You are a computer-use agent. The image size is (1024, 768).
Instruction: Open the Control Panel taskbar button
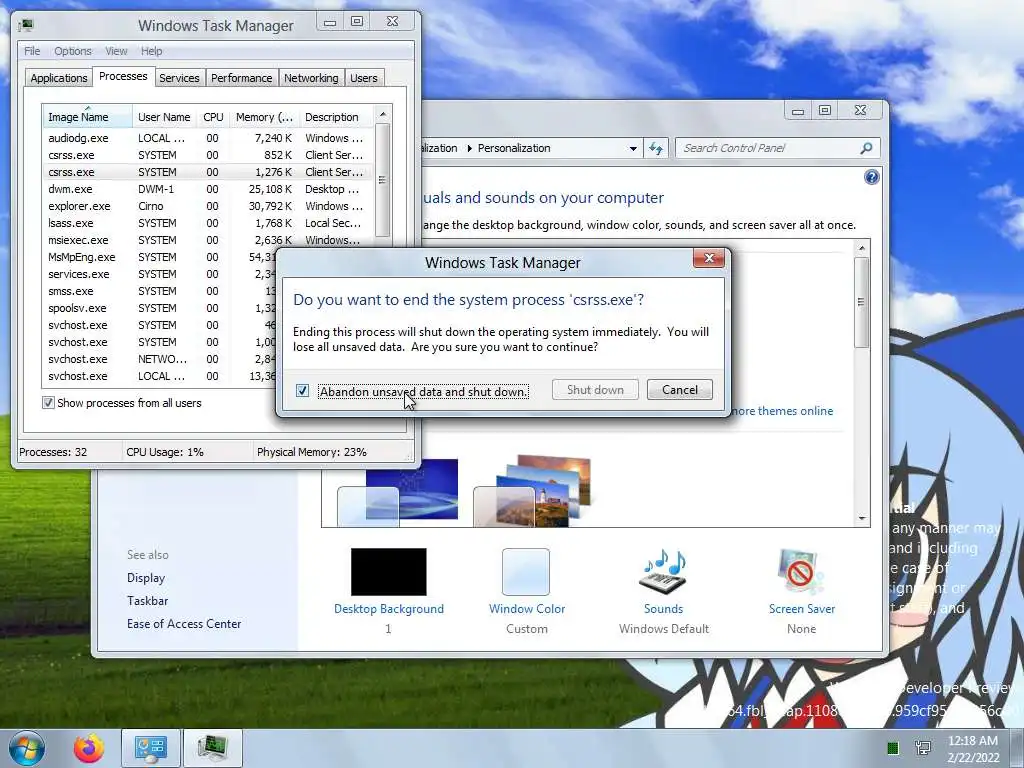[151, 748]
